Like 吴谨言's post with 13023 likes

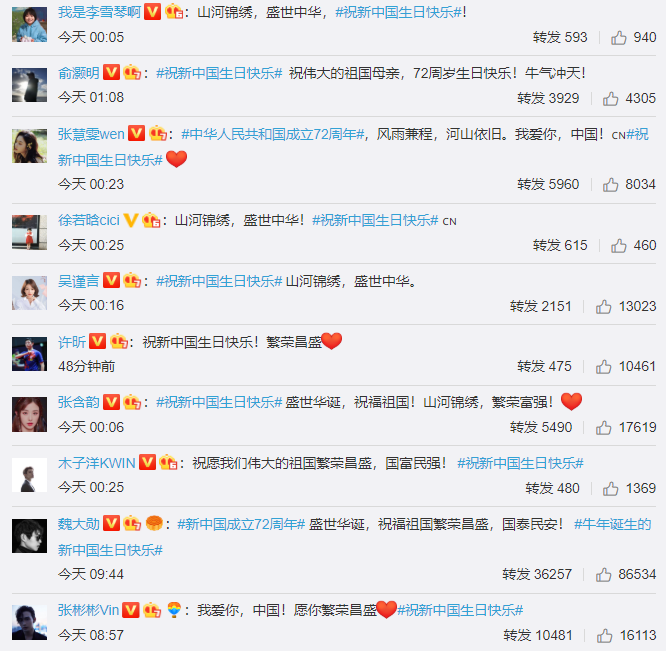(603, 307)
